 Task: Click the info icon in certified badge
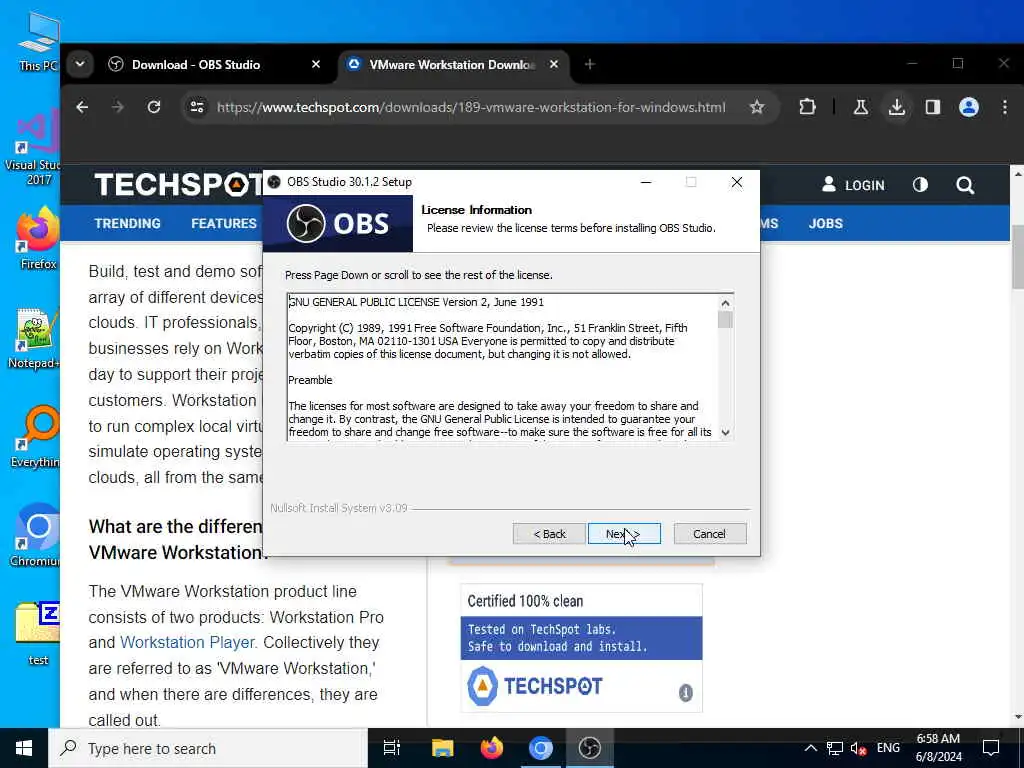(685, 692)
